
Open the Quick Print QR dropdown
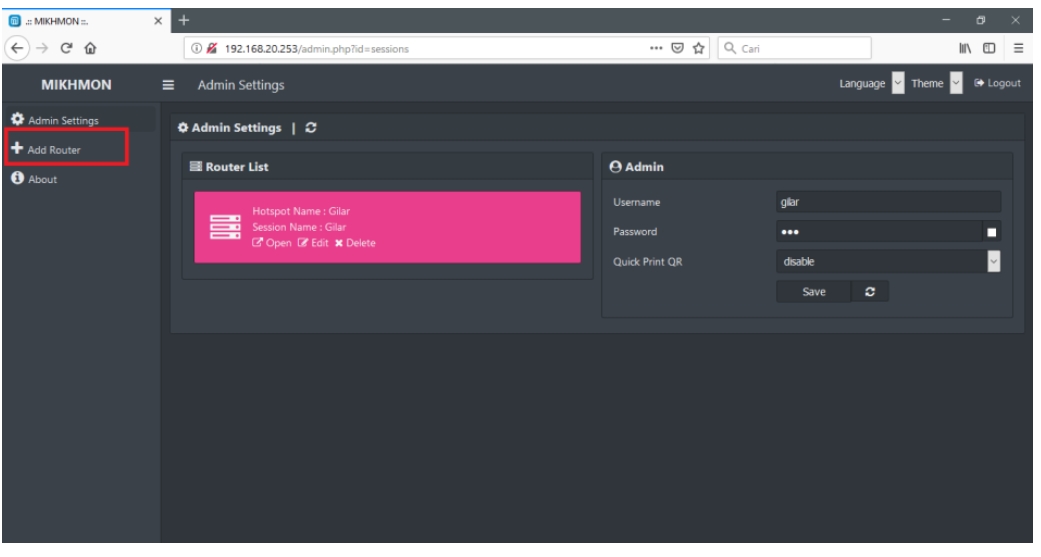888,262
